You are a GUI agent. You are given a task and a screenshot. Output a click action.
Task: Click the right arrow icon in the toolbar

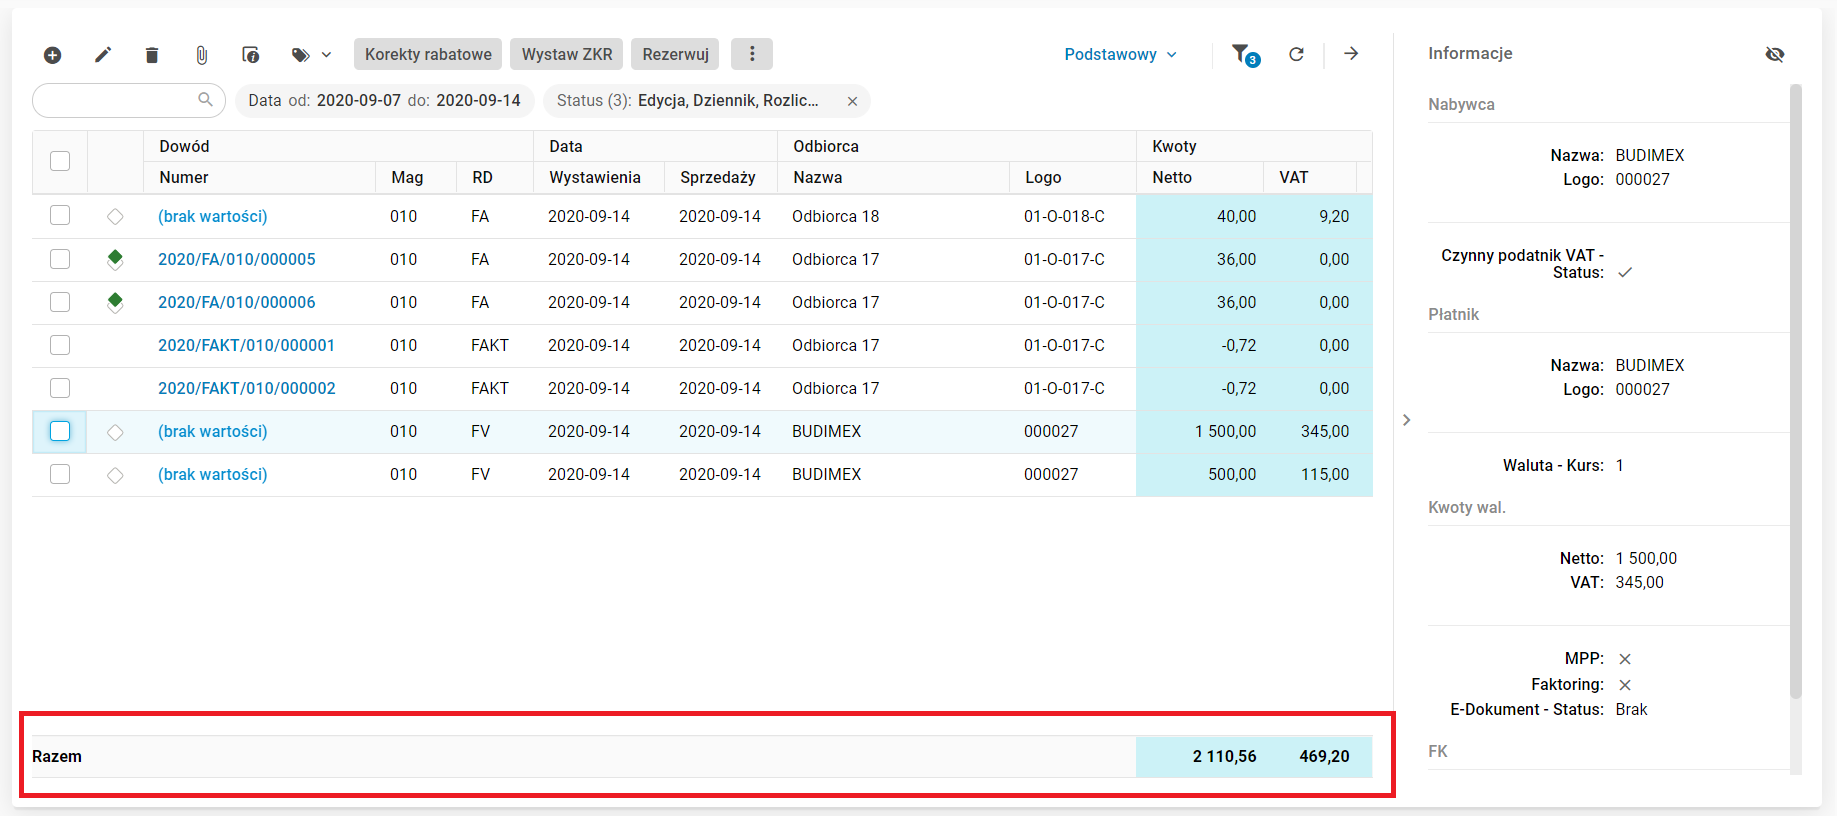tap(1351, 54)
